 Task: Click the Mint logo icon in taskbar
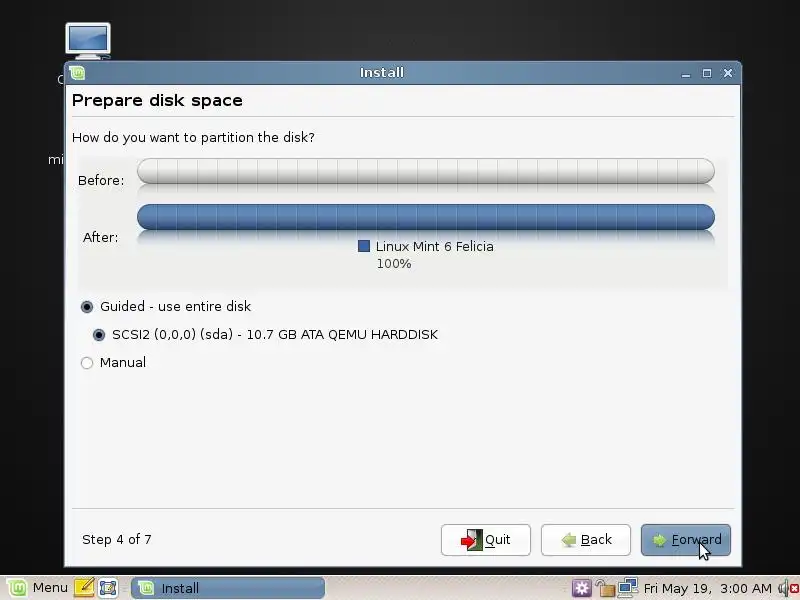click(x=16, y=588)
